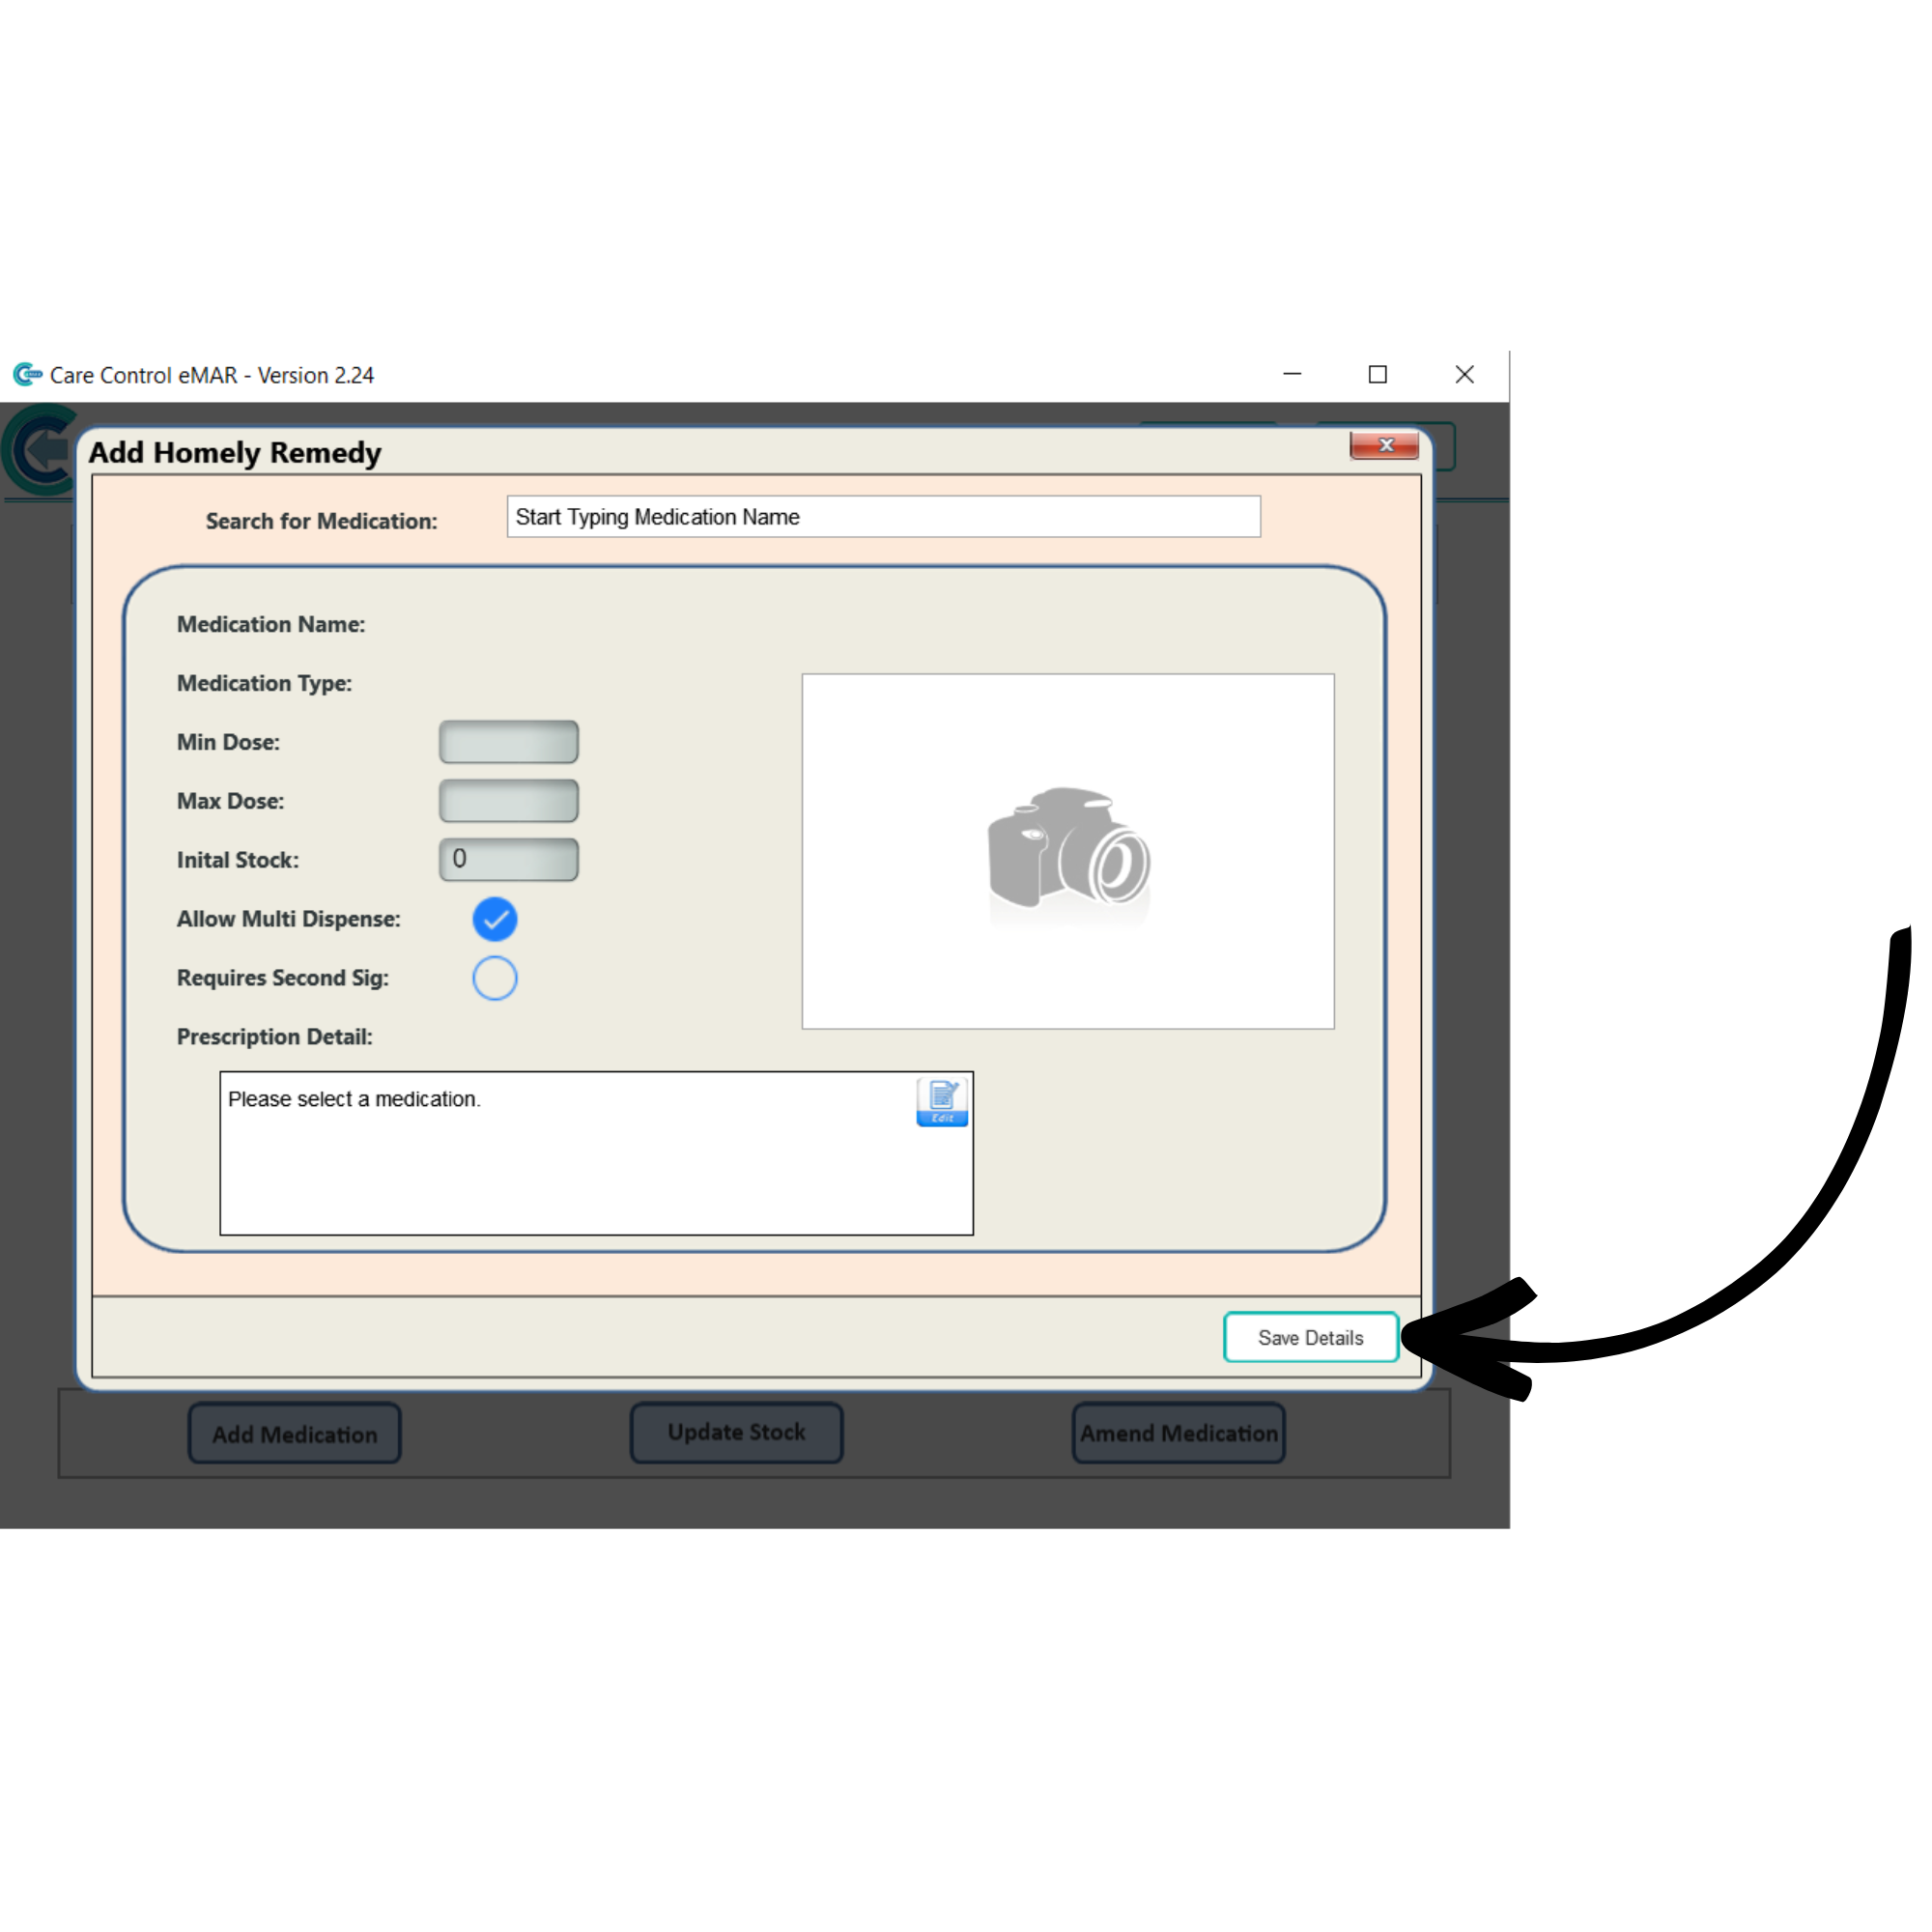Click the Min Dose input box
The image size is (1932, 1932).
point(509,742)
